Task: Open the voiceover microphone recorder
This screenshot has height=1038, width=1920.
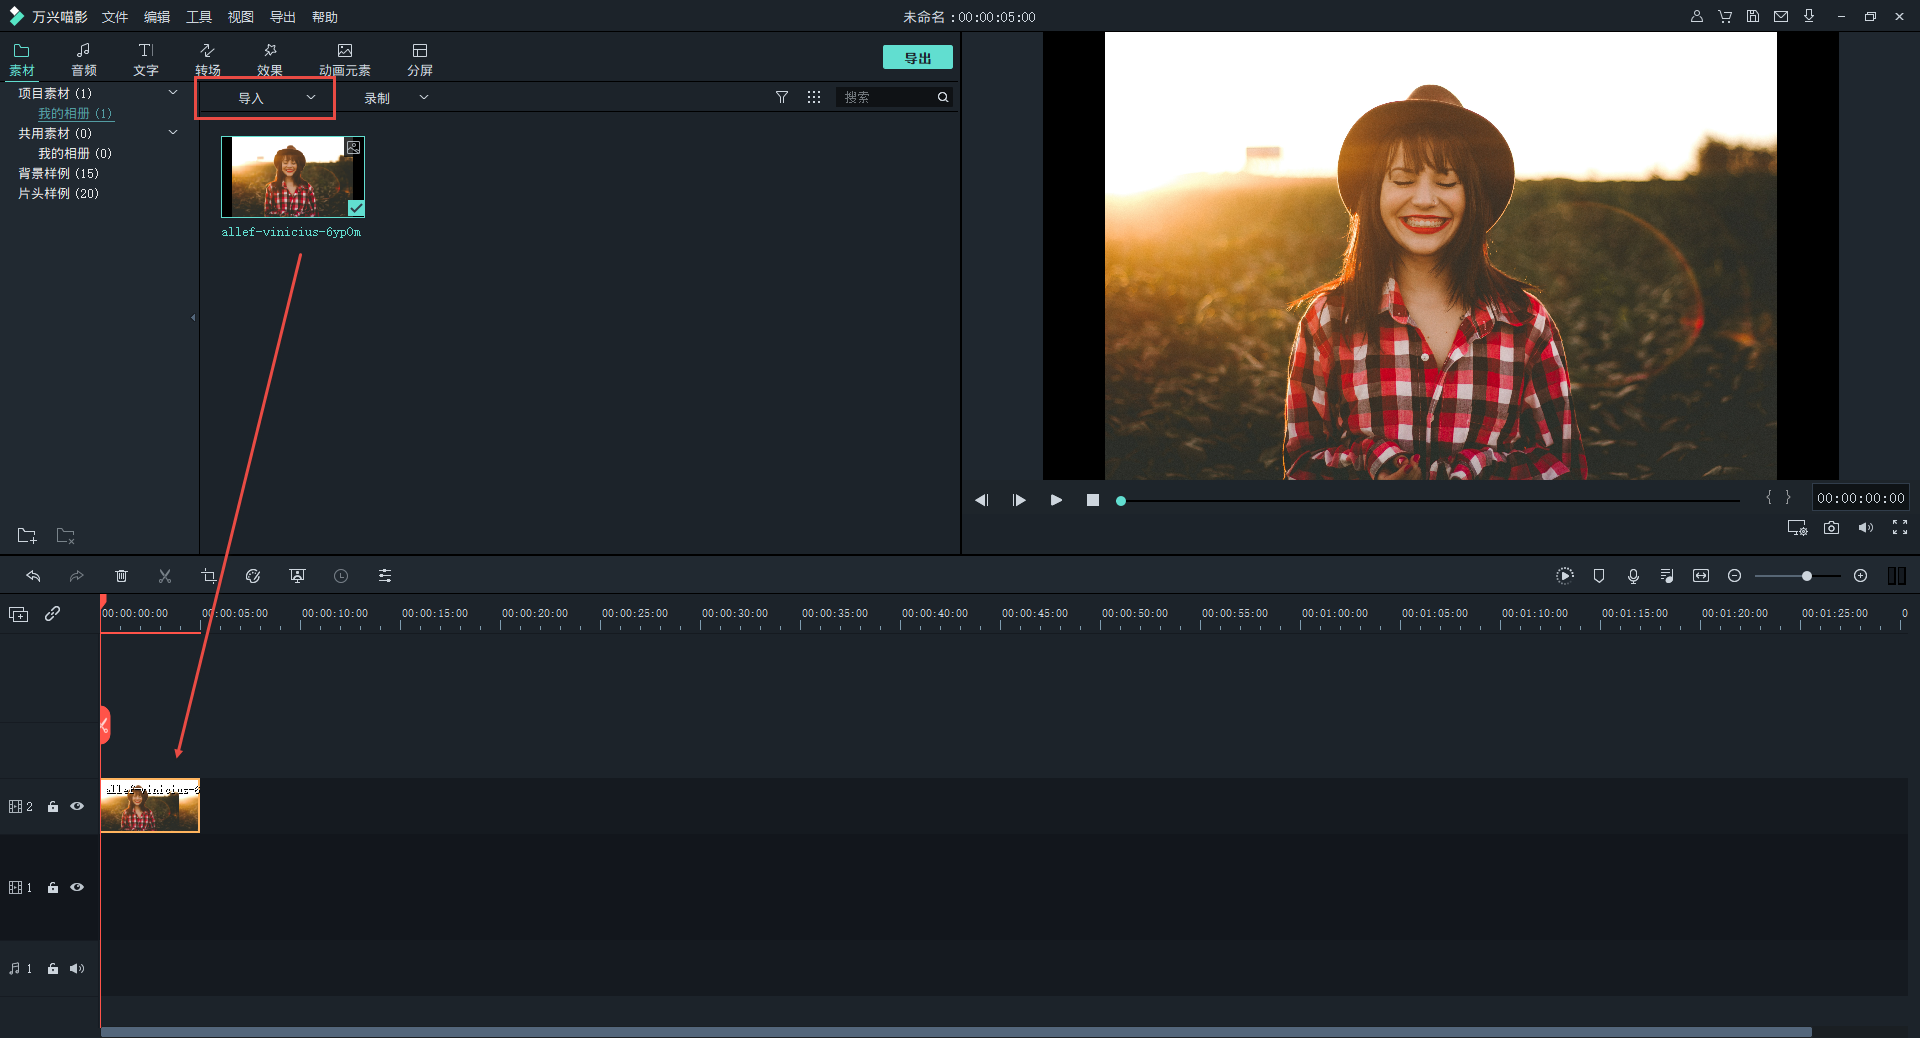Action: [x=1633, y=576]
